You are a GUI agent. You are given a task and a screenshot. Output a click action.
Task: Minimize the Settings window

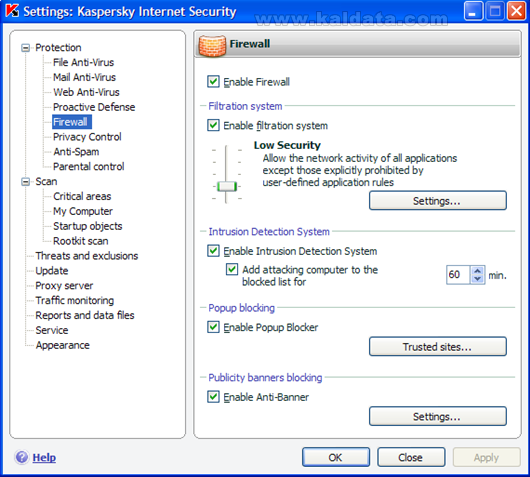473,11
